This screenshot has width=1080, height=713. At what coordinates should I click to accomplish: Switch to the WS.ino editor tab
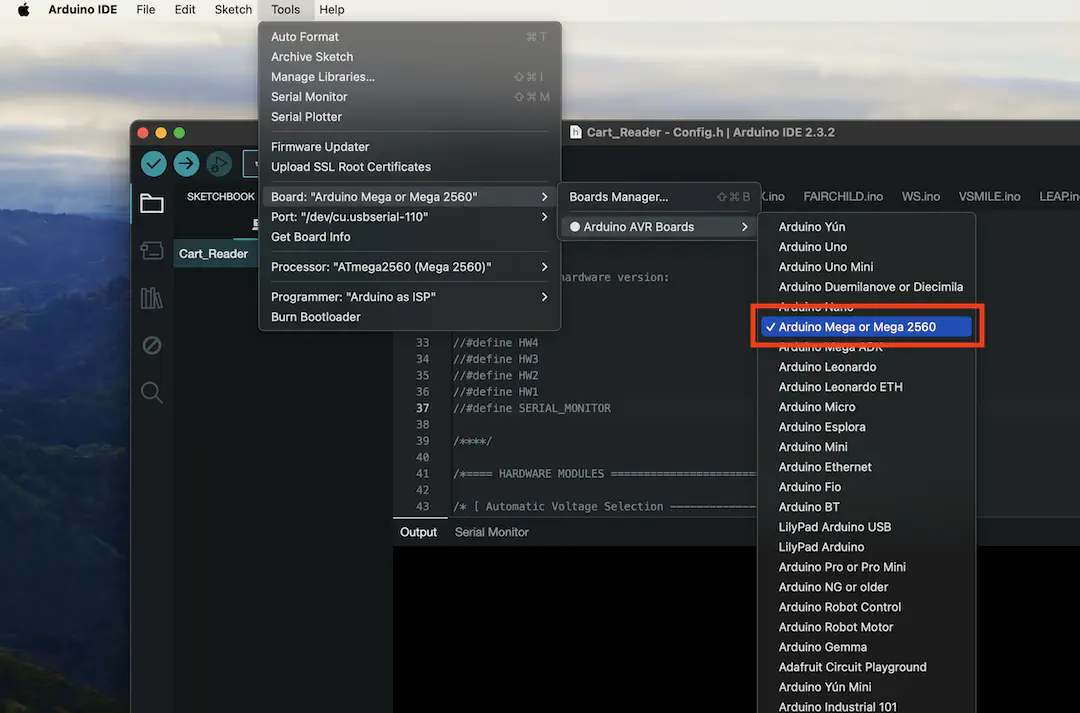click(x=921, y=197)
